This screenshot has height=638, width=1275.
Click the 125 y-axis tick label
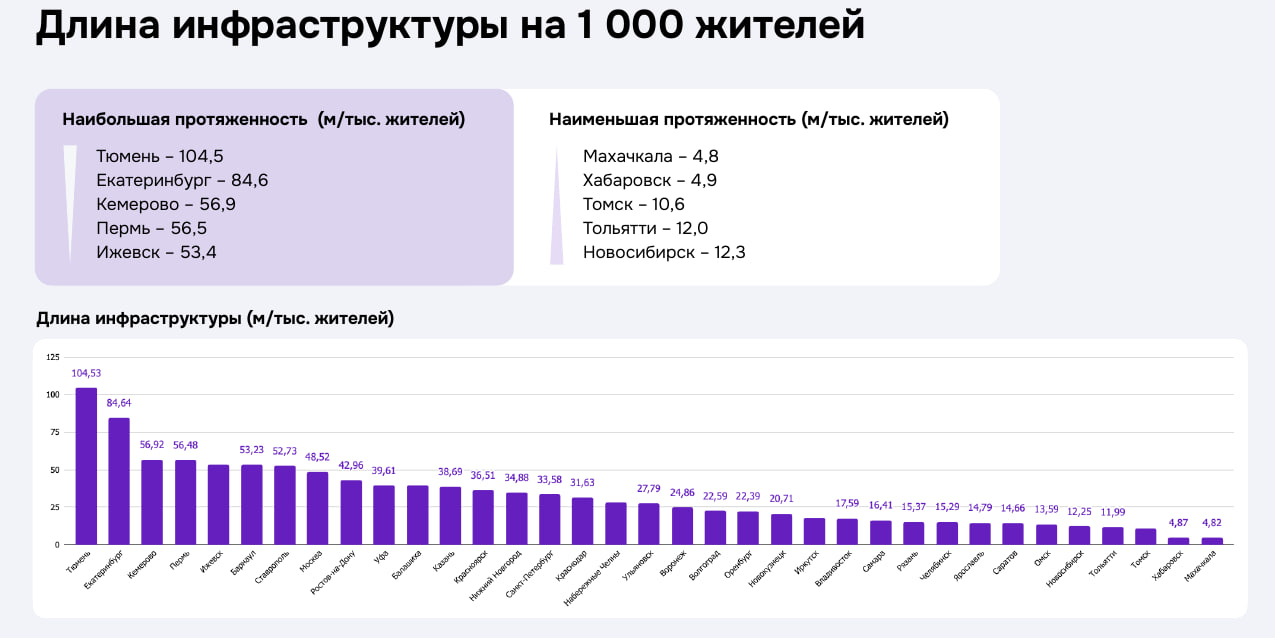(x=53, y=357)
